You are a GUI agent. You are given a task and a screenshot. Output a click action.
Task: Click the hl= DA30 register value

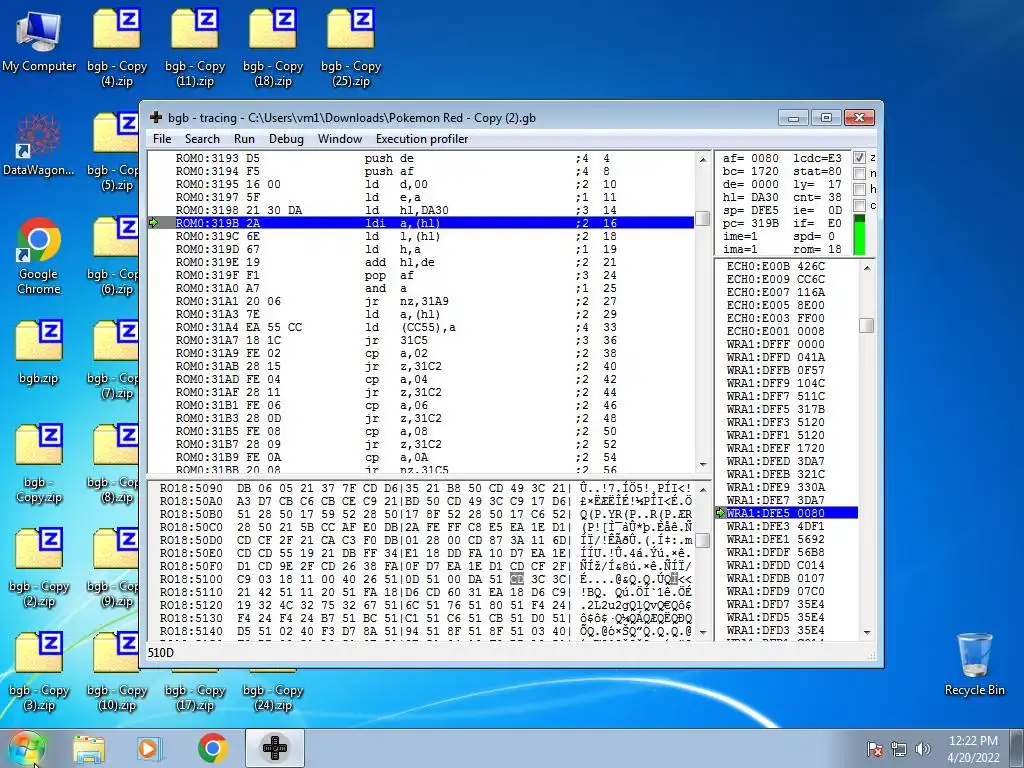tap(751, 197)
